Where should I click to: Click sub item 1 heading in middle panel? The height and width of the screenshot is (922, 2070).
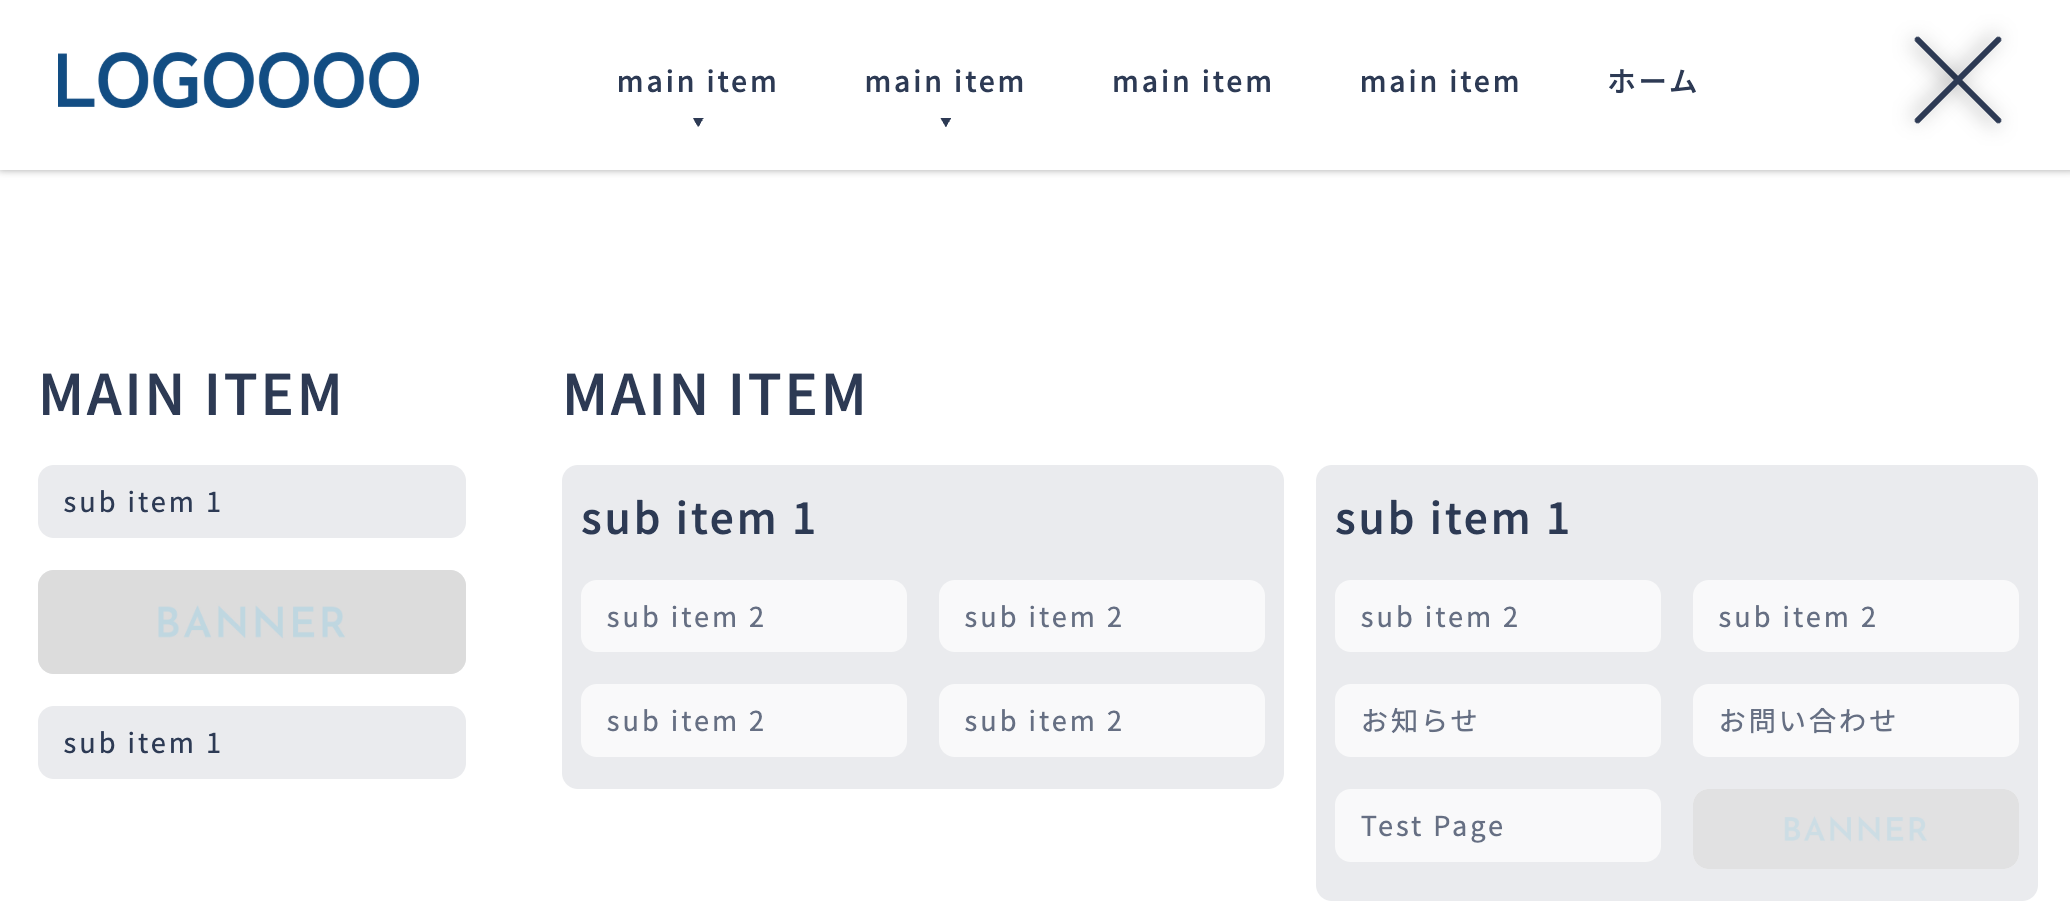699,519
